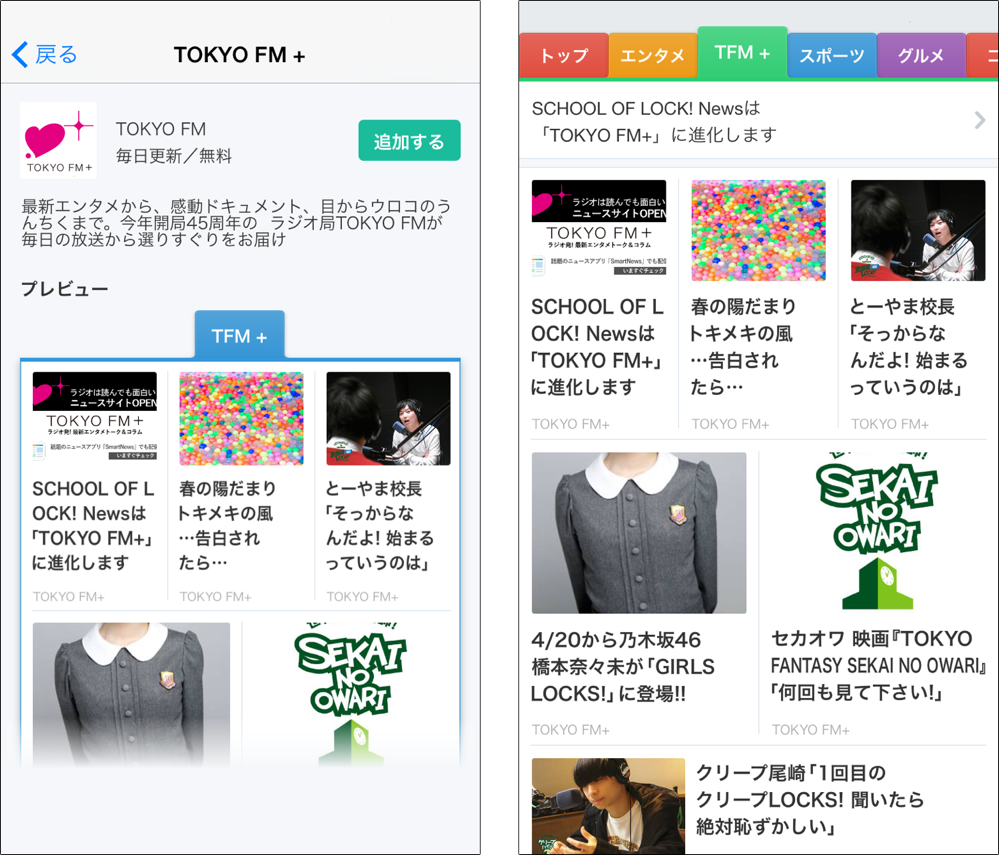Select the blue TFM + preview tab
The image size is (1000, 855).
240,335
